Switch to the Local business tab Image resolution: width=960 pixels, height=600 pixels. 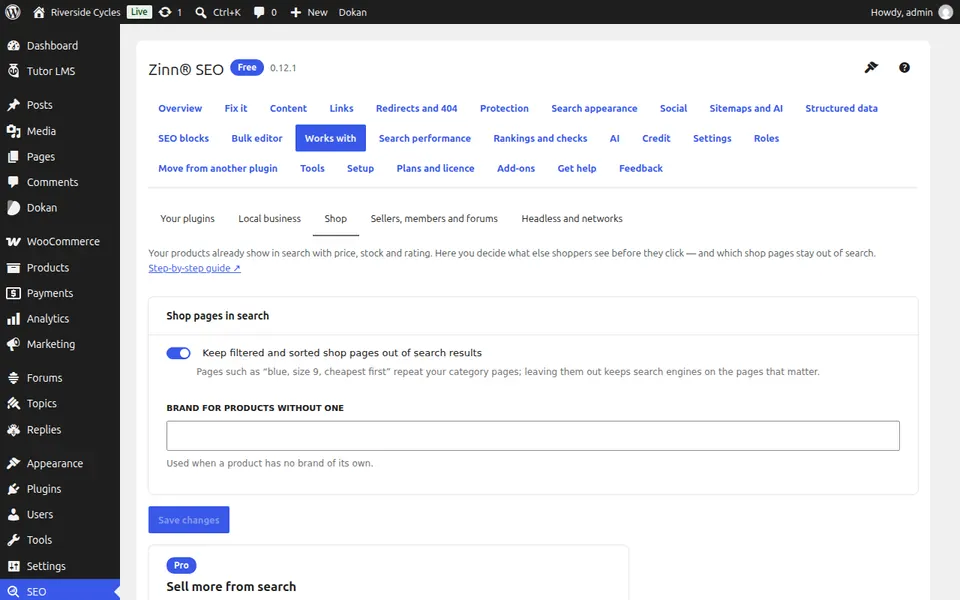269,219
